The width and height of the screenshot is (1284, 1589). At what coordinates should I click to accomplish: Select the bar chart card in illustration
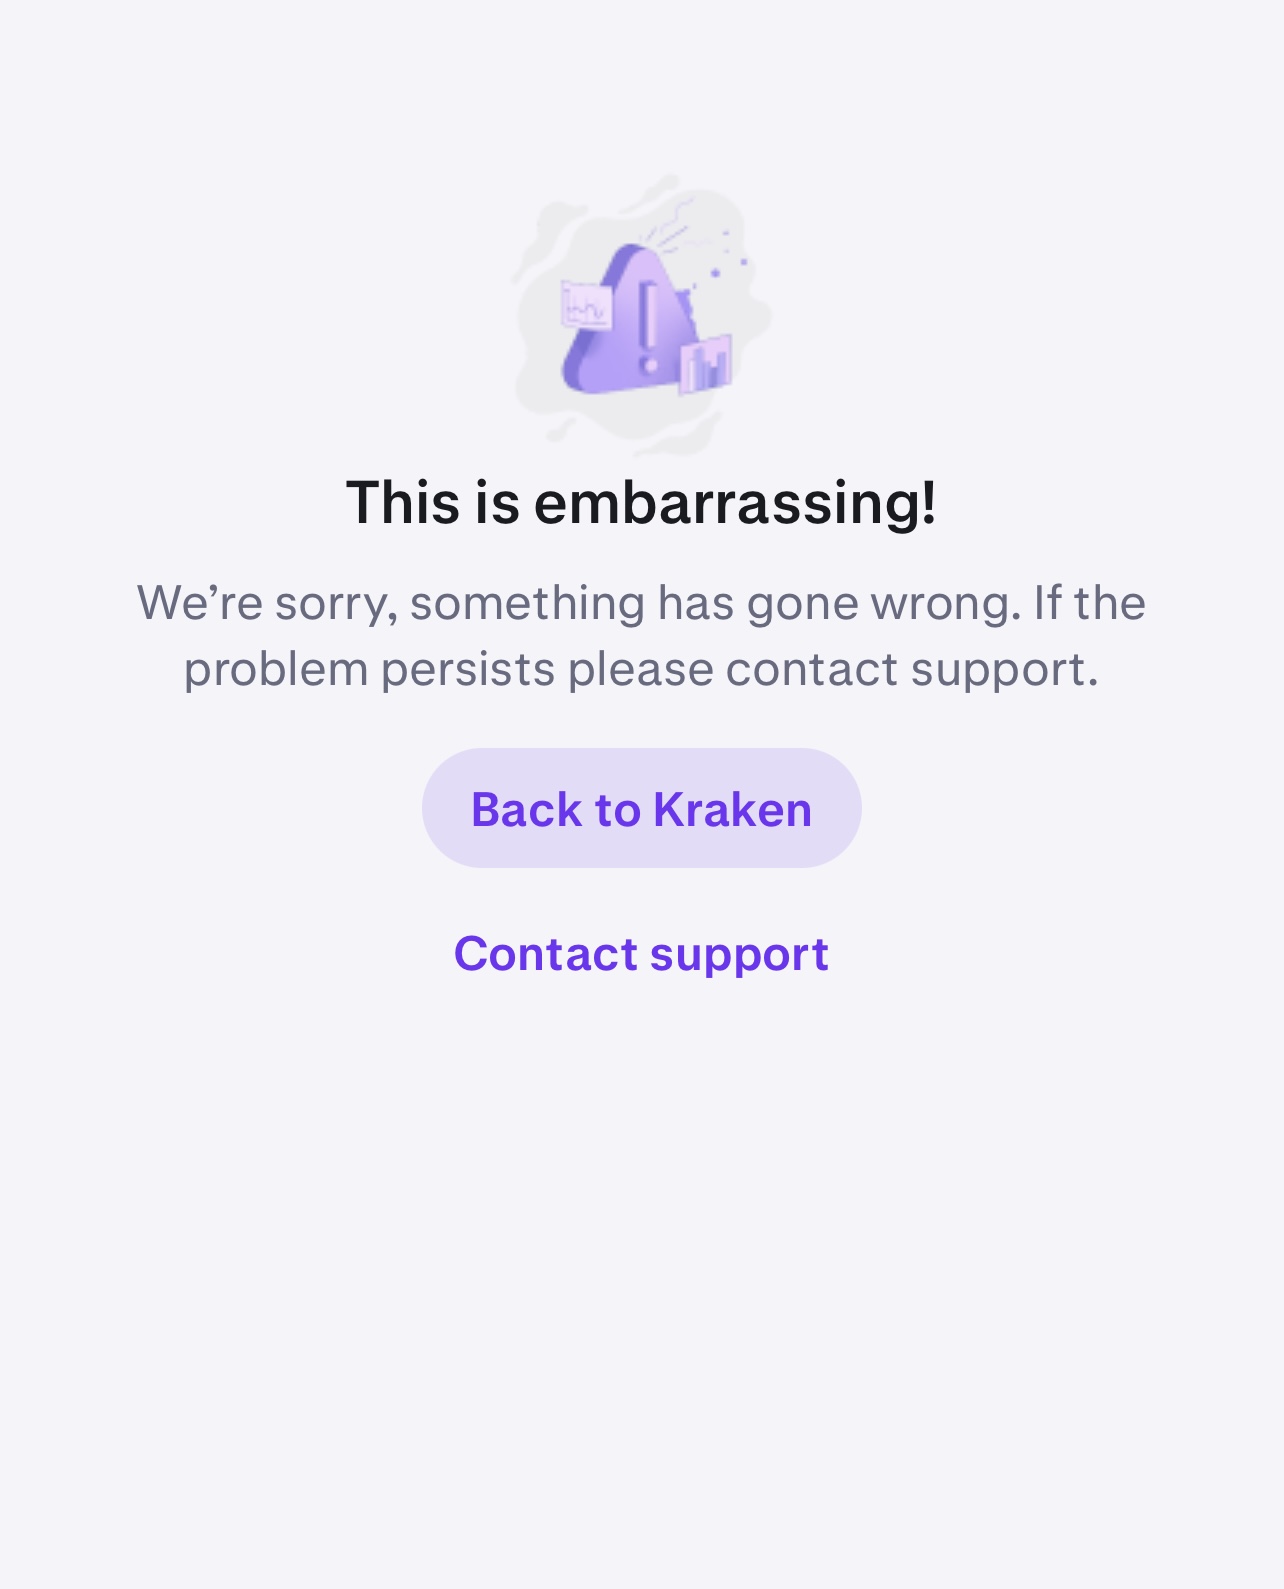point(706,364)
